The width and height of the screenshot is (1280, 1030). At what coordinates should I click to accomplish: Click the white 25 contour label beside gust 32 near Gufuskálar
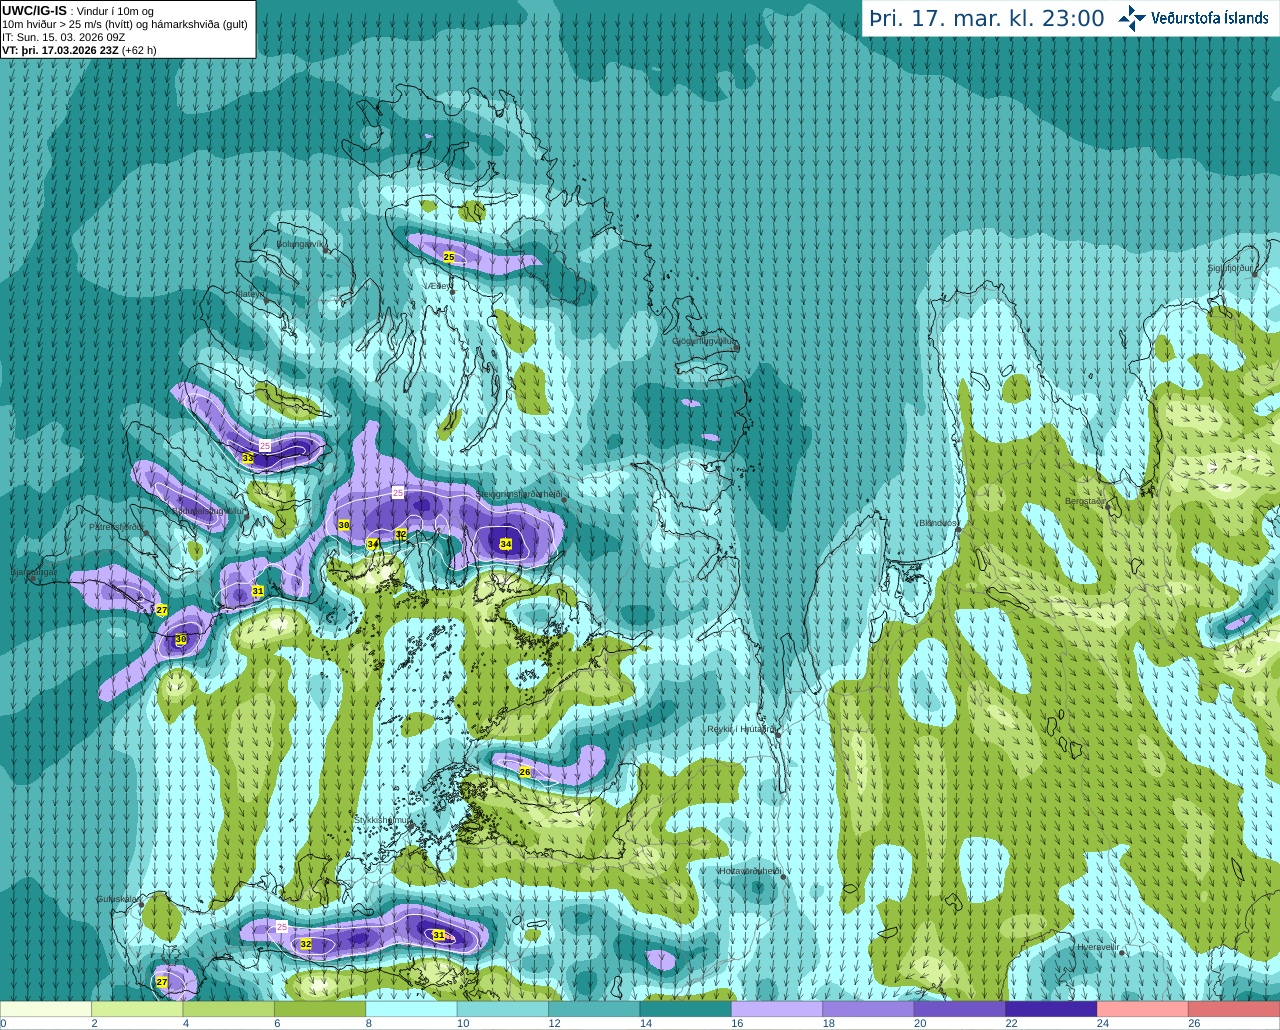(x=281, y=927)
